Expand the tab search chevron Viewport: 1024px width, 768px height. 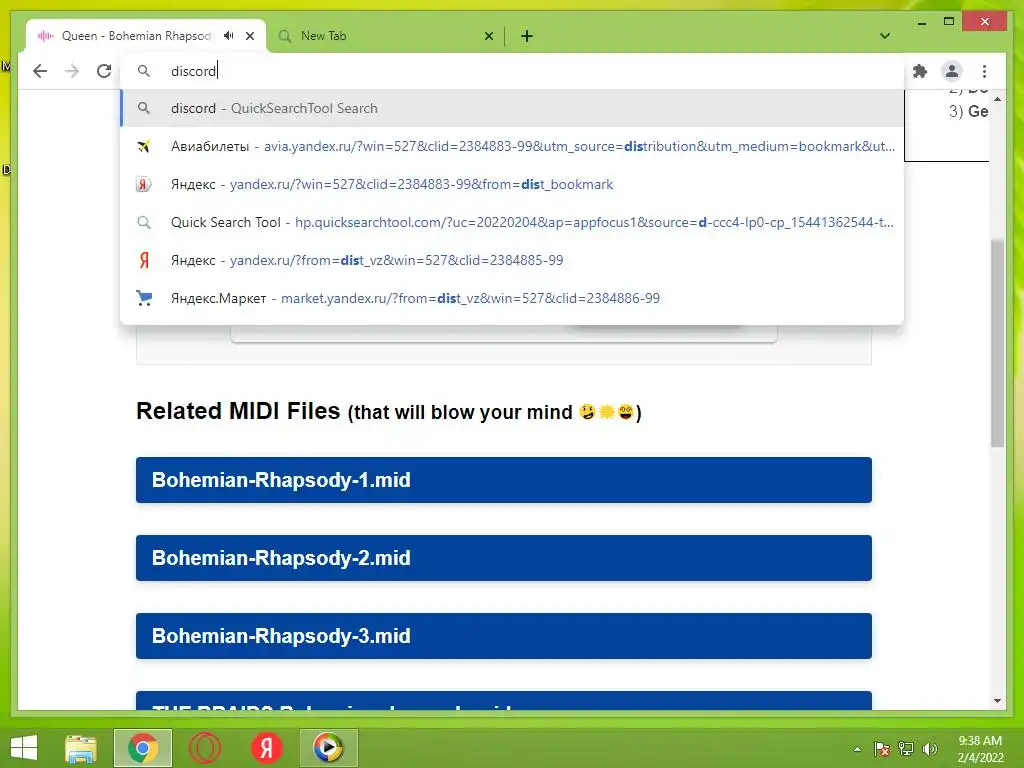click(885, 36)
